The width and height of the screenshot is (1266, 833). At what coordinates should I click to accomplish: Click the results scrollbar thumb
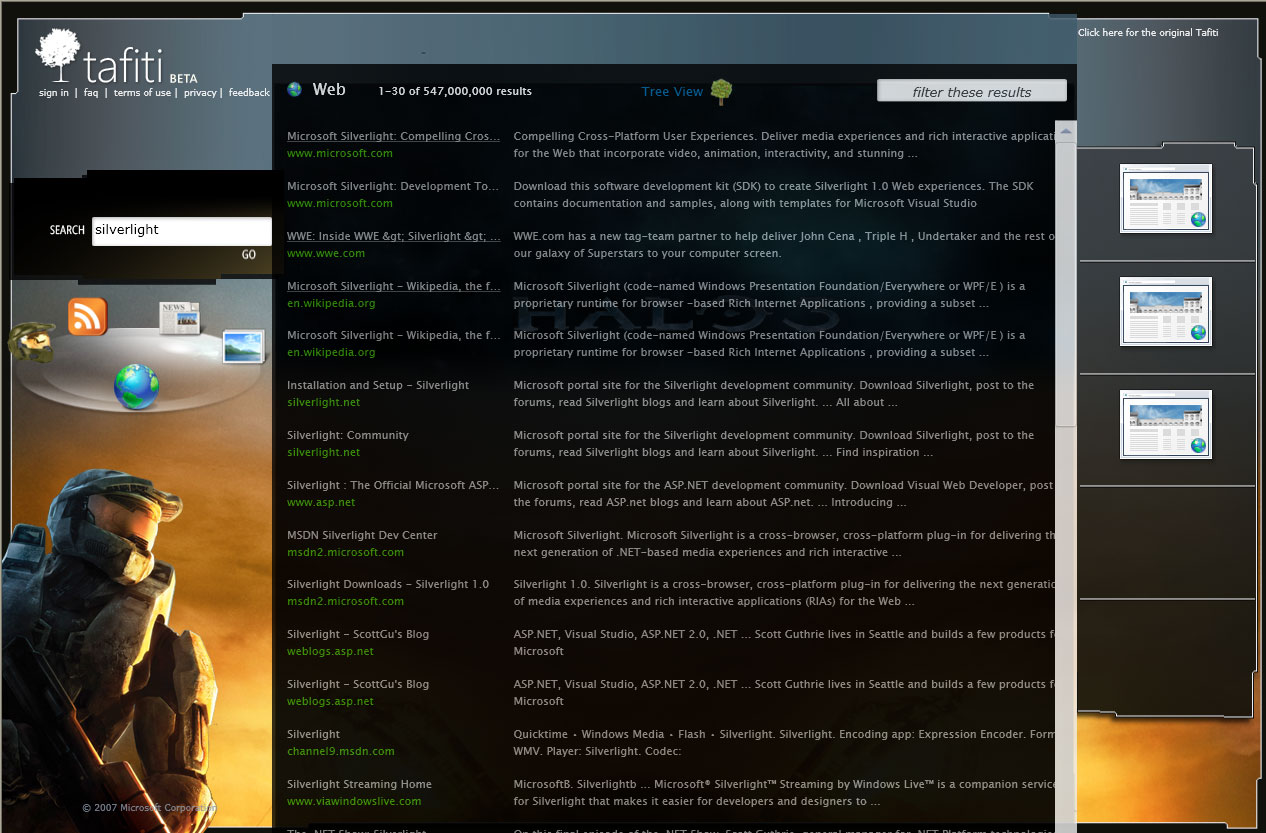tap(1066, 283)
